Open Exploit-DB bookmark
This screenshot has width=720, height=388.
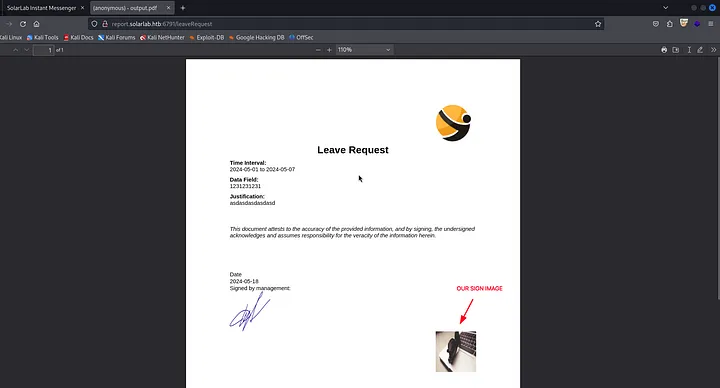coord(207,38)
